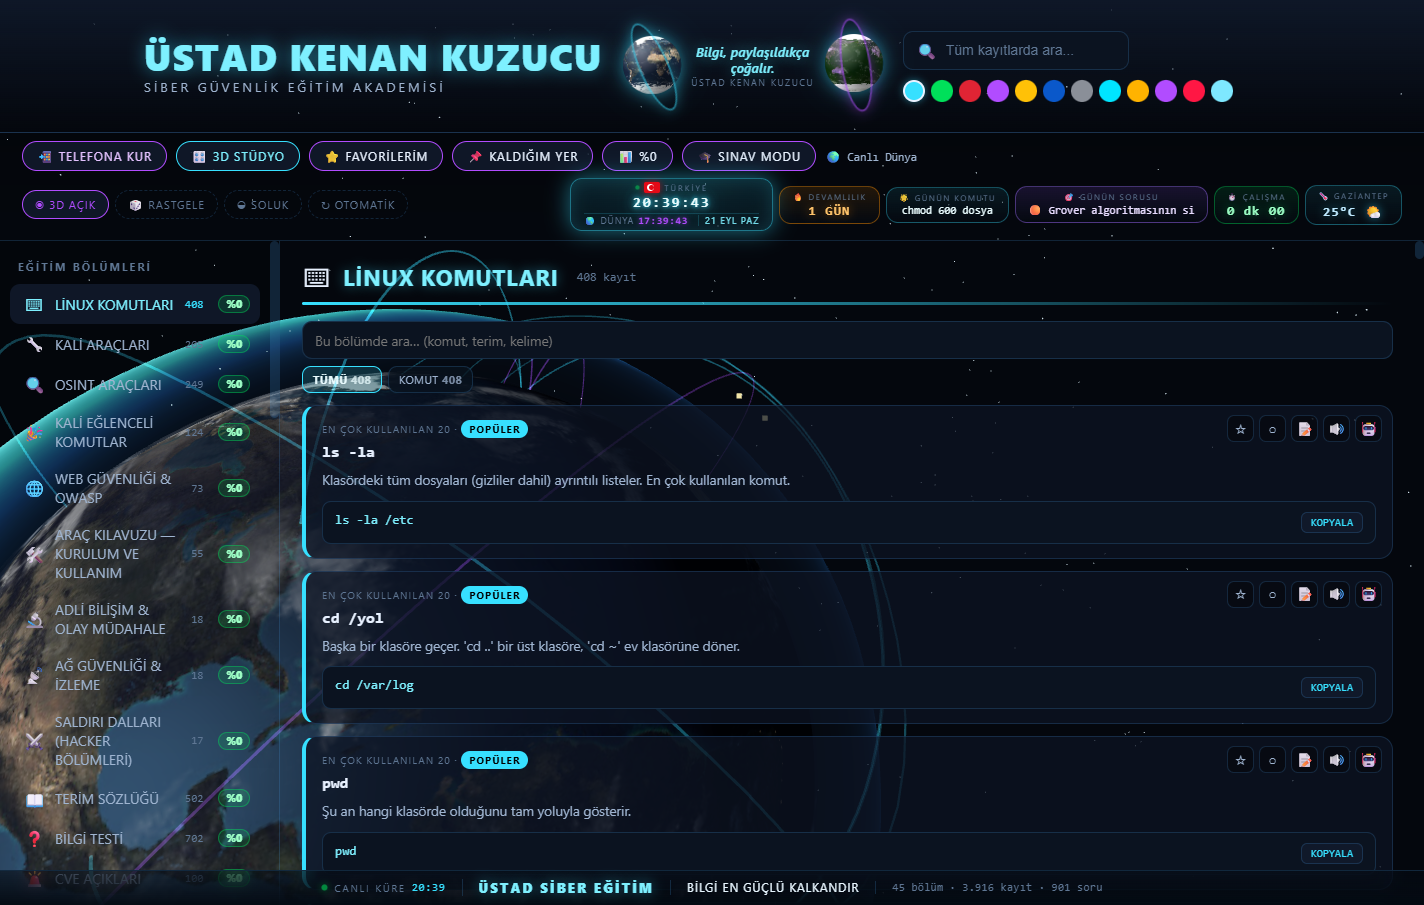Click the rotating globe left of the slogan
The height and width of the screenshot is (905, 1424).
[654, 63]
